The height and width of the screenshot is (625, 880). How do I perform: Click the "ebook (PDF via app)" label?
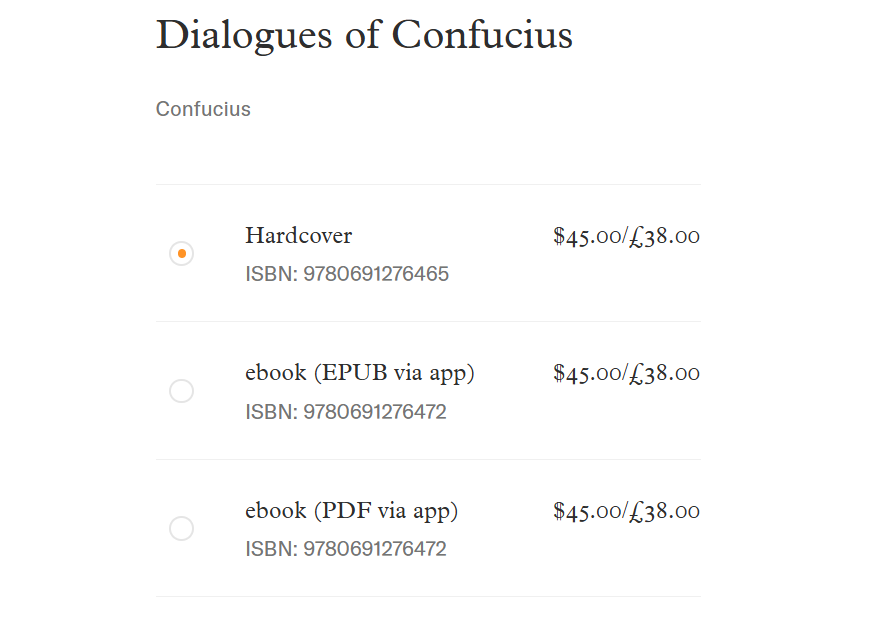[x=351, y=511]
